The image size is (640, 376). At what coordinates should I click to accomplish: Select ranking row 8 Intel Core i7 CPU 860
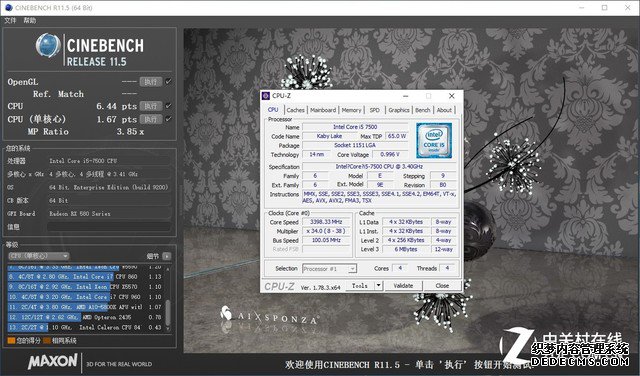(x=86, y=277)
